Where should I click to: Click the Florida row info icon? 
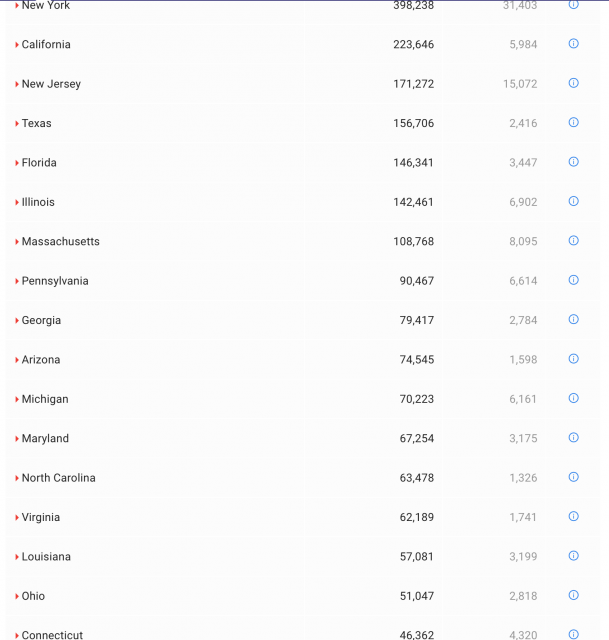click(x=573, y=162)
